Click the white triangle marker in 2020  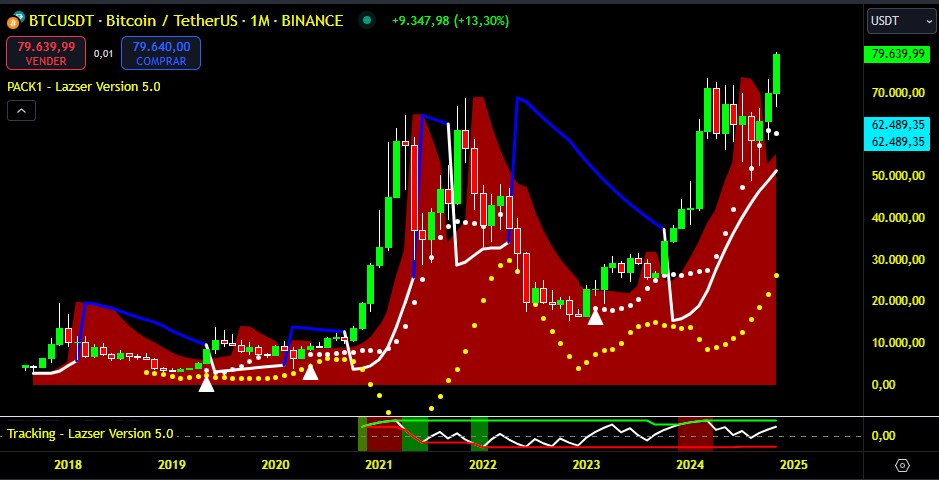310,372
